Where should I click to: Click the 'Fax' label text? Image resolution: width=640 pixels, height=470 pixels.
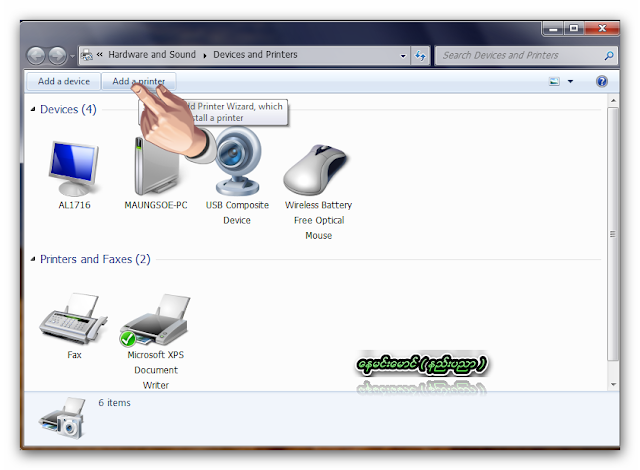74,355
